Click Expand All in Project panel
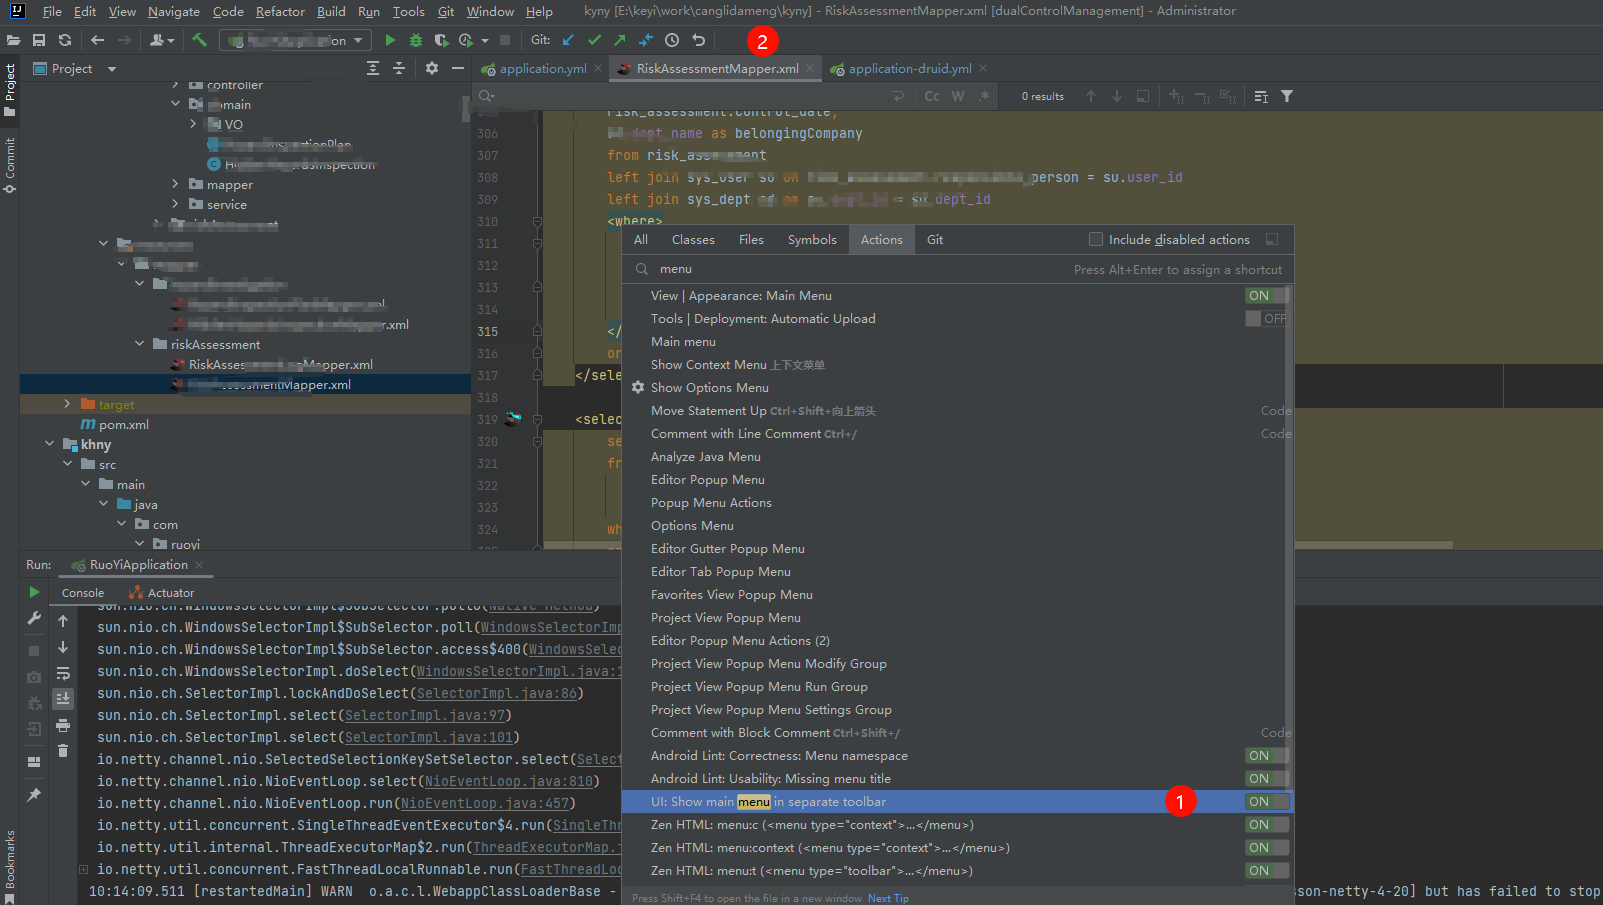 point(373,68)
